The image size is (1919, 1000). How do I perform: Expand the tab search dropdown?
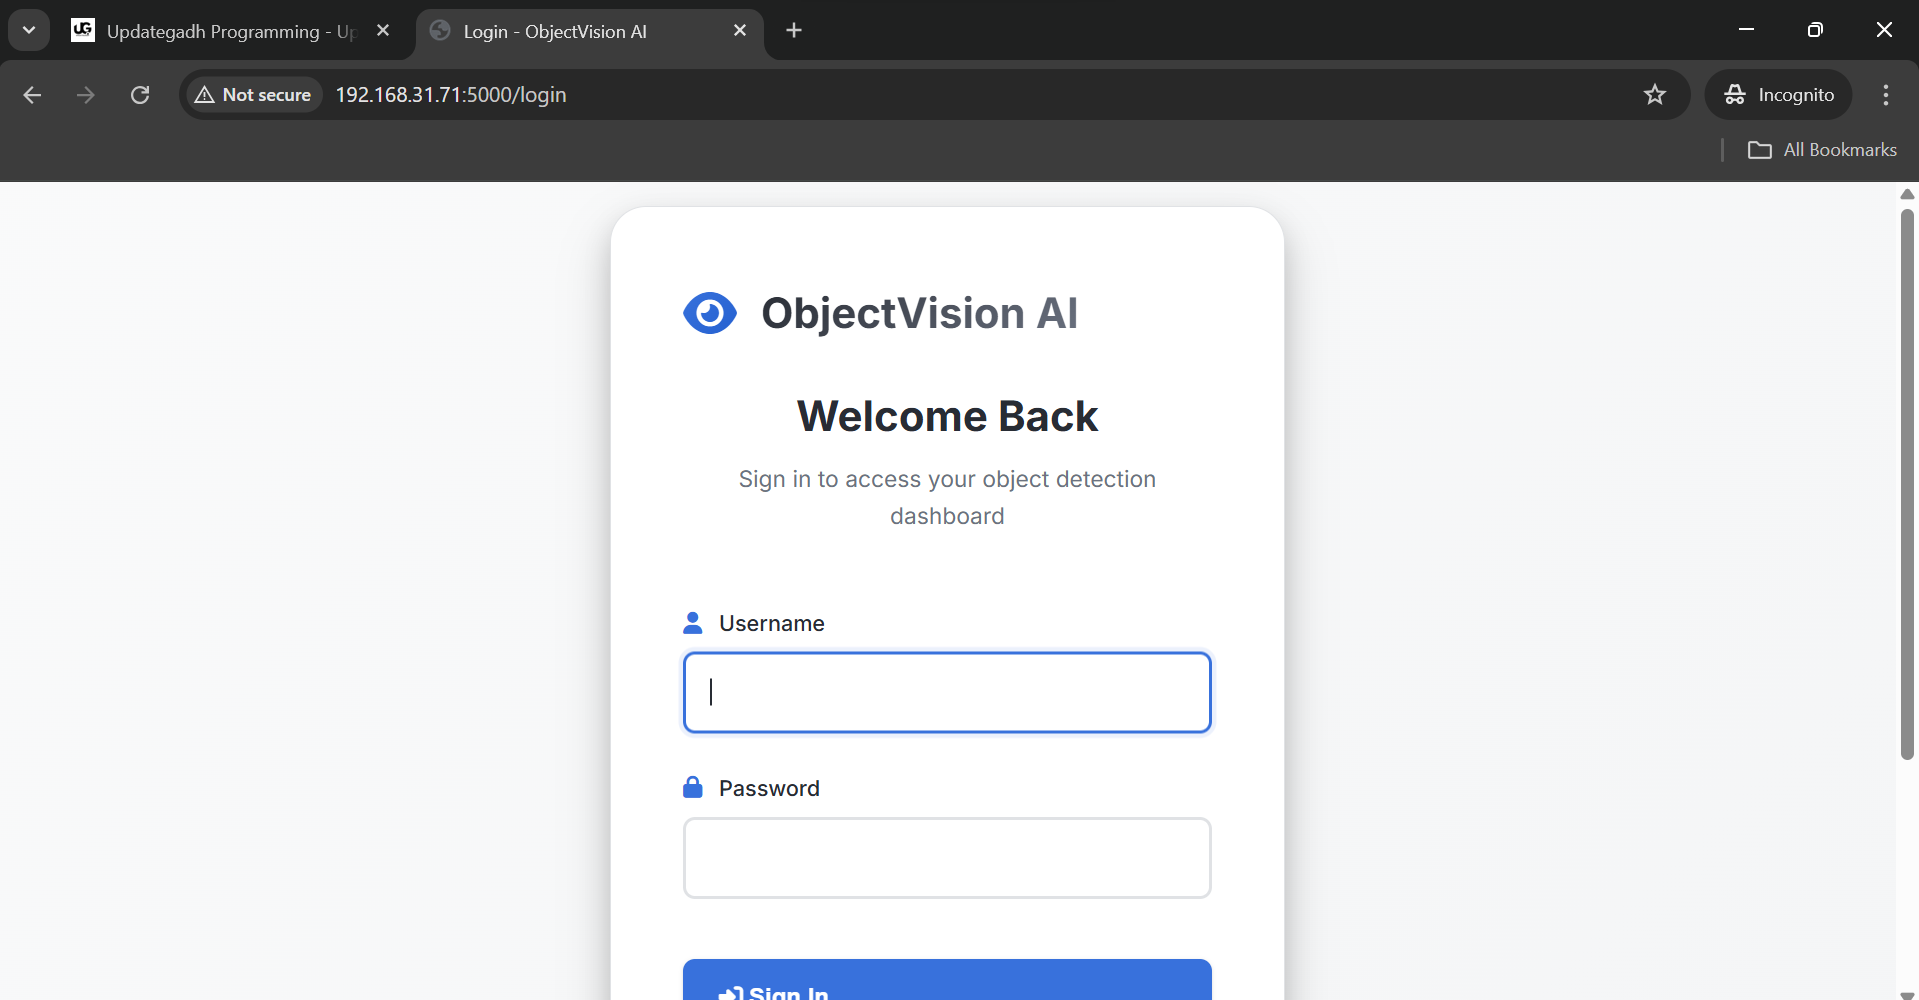click(29, 31)
